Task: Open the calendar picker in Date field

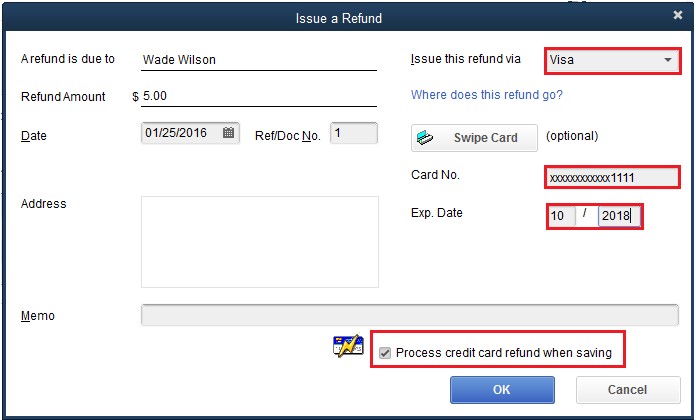Action: pos(228,133)
